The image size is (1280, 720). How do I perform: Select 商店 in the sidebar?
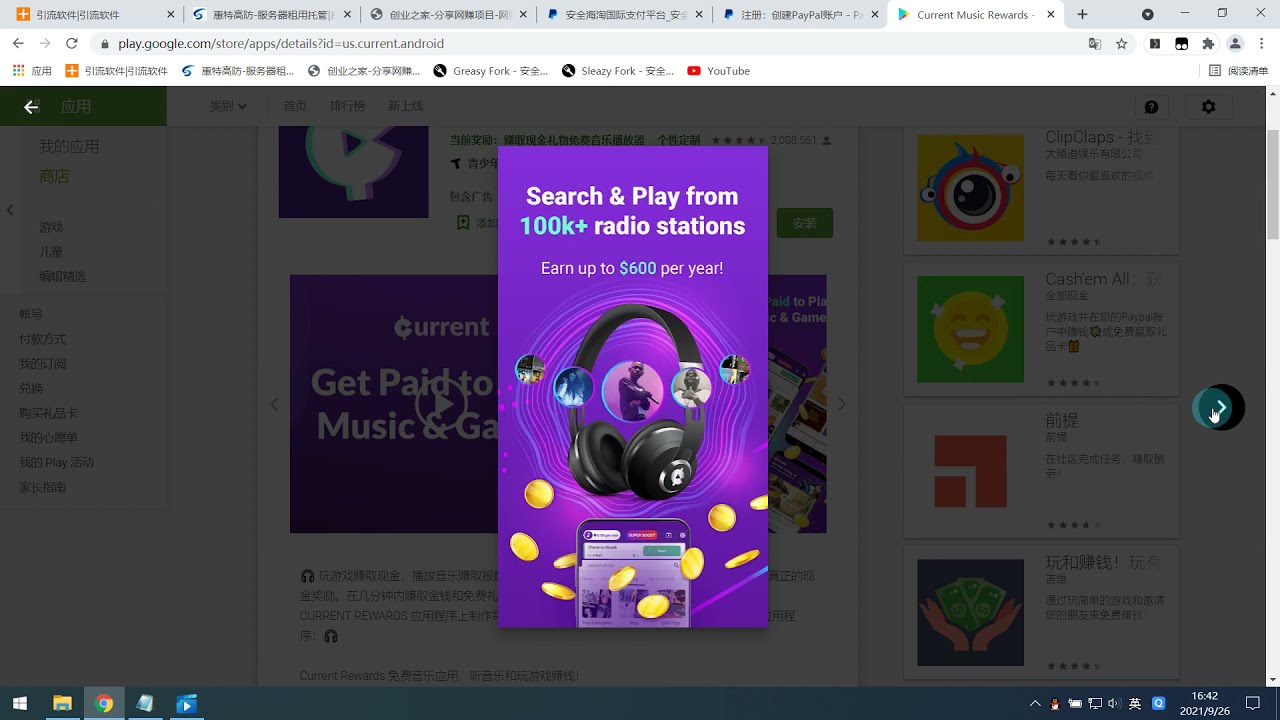[x=54, y=177]
